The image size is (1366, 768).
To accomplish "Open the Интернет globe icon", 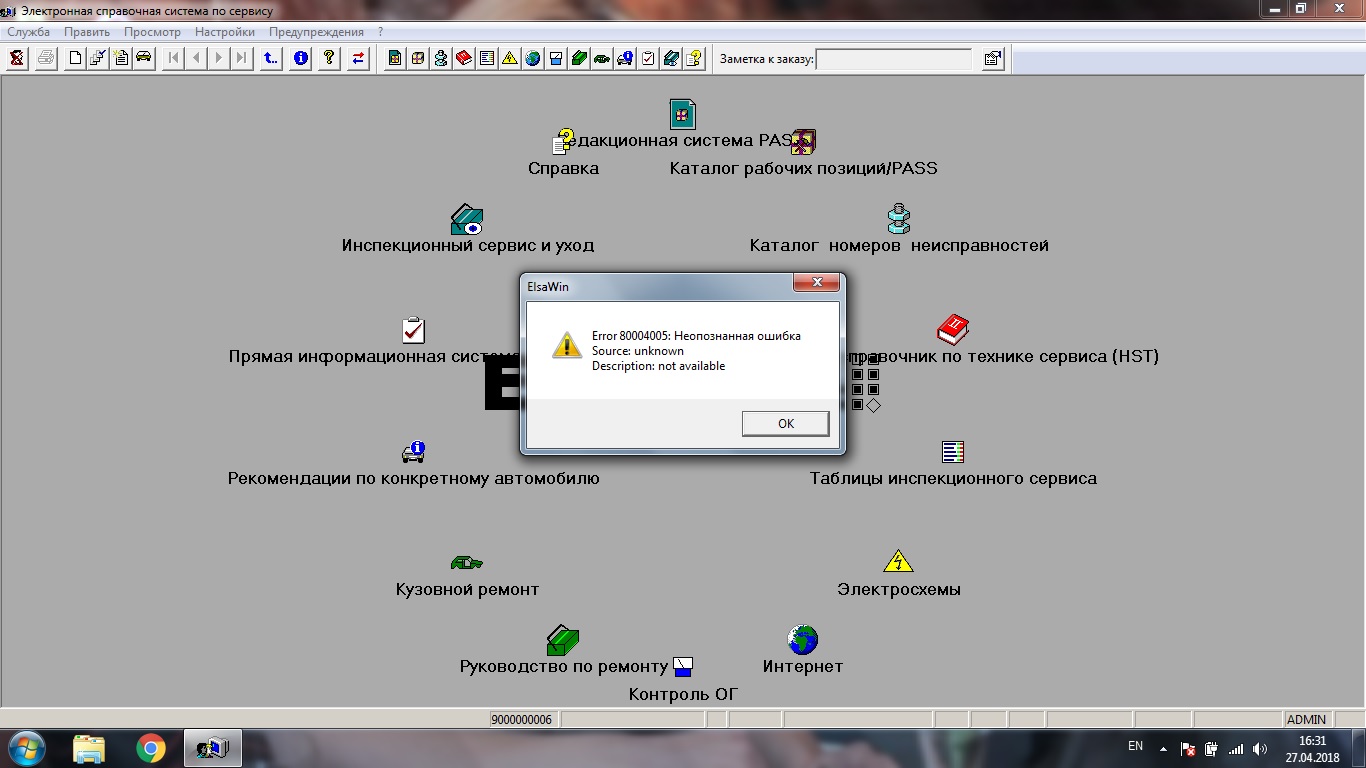I will pos(802,639).
